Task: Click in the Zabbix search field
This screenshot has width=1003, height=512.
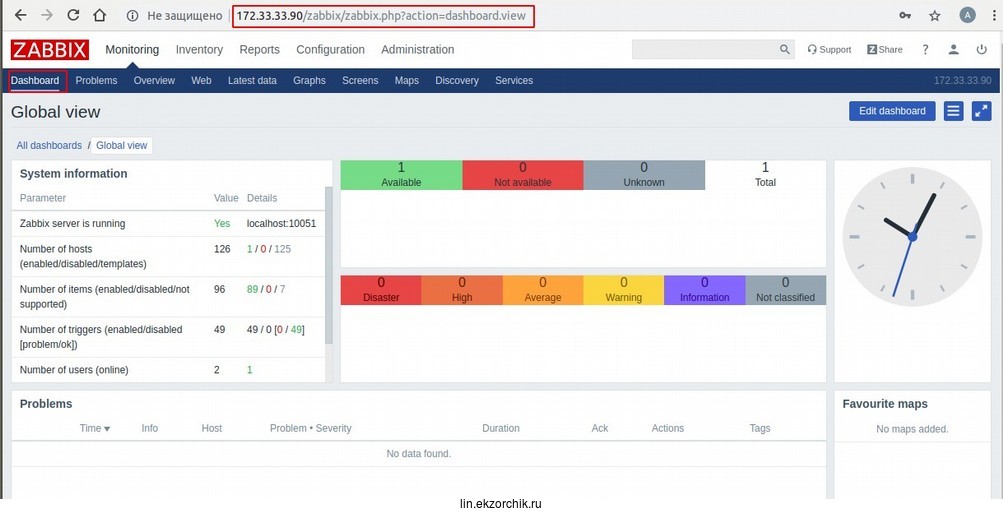Action: tap(705, 50)
